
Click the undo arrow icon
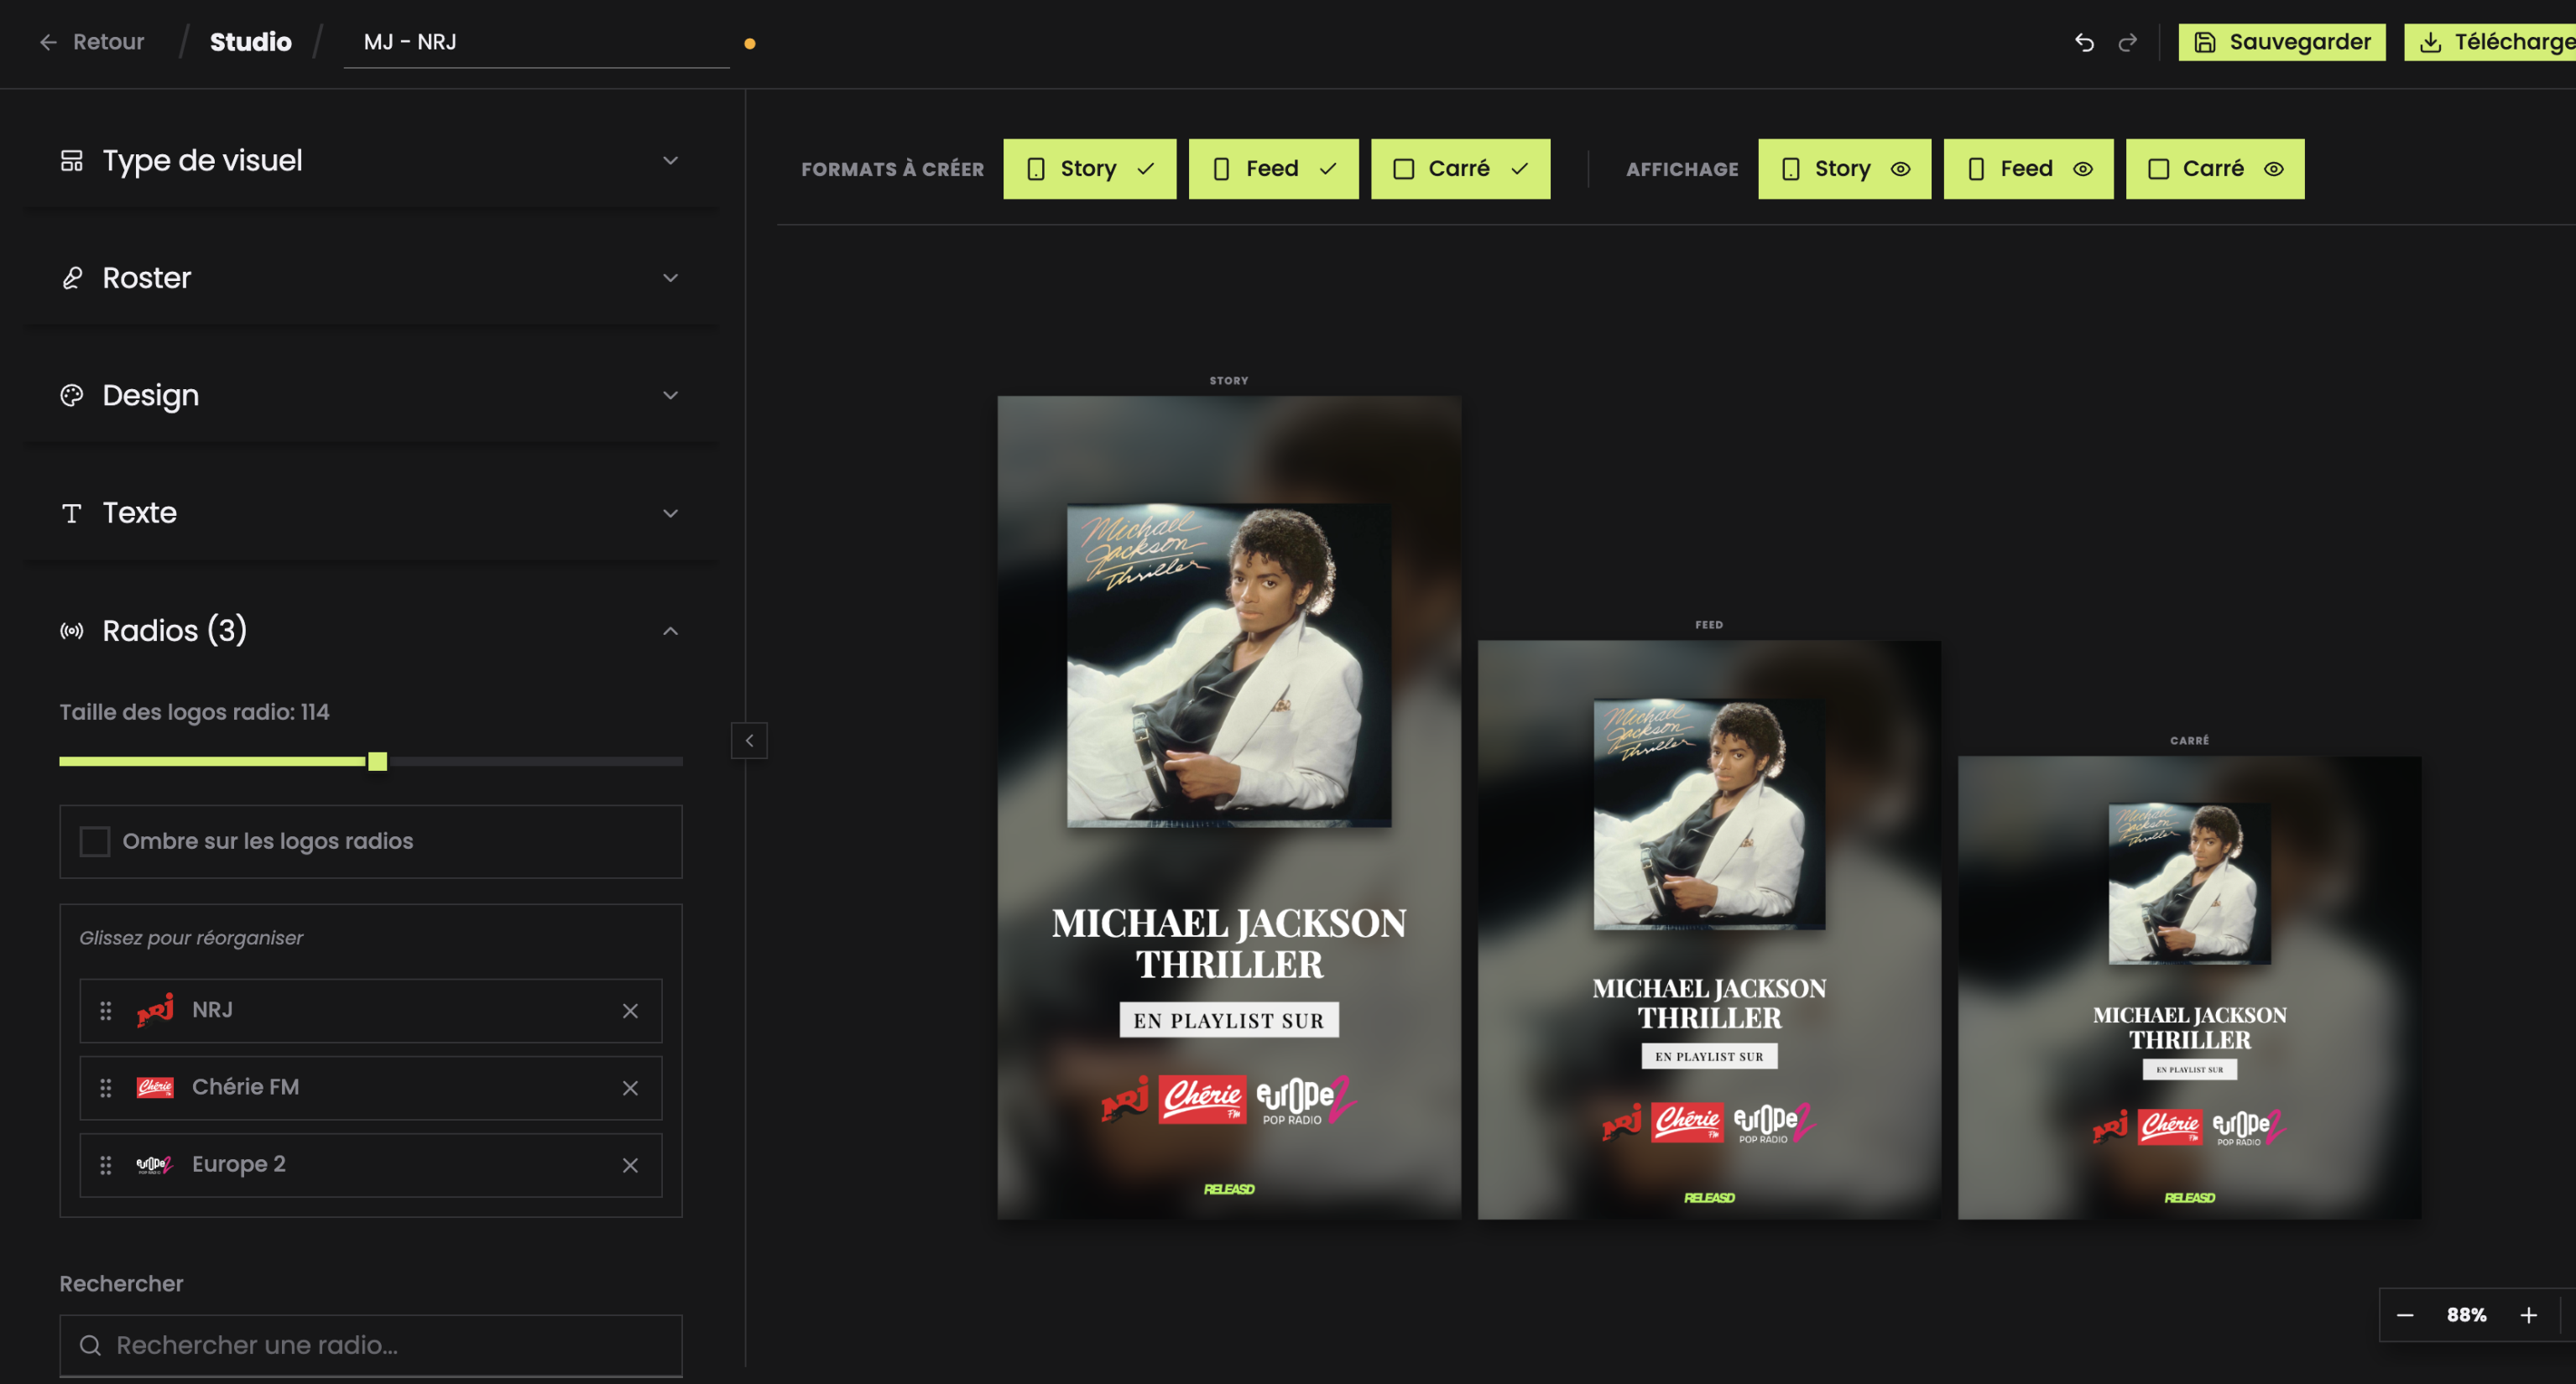tap(2084, 42)
